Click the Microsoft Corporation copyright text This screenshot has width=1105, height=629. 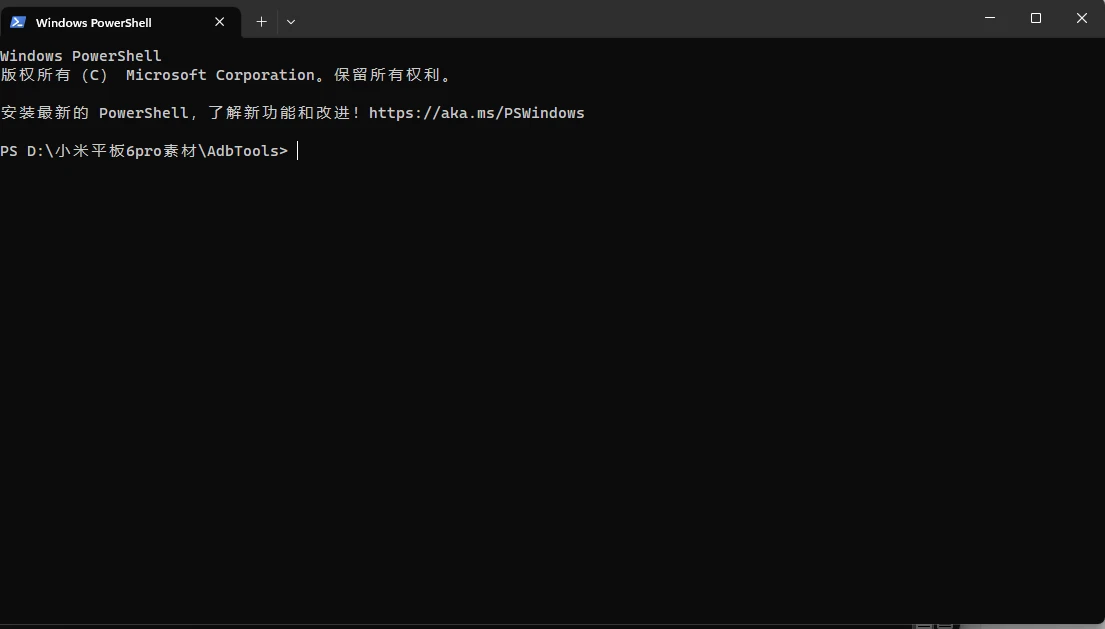pyautogui.click(x=220, y=75)
